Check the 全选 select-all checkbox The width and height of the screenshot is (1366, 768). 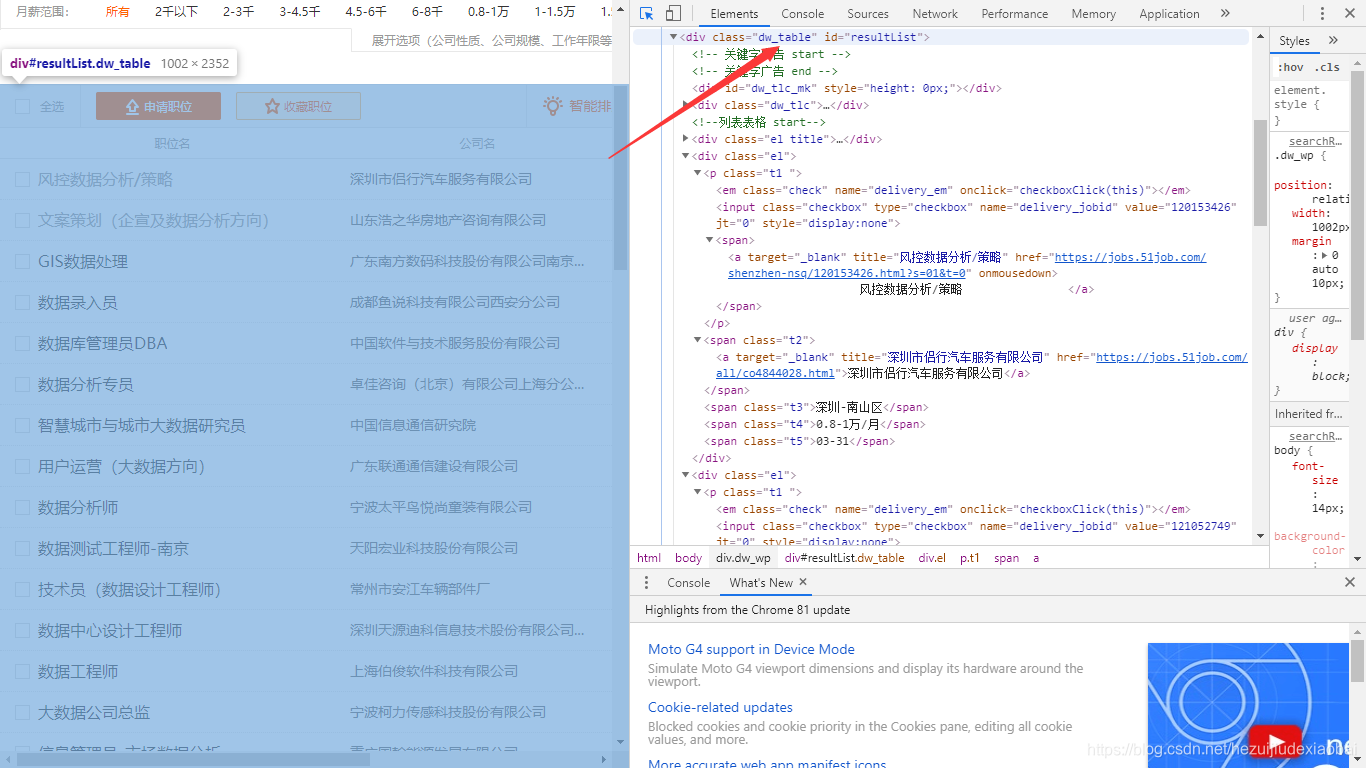point(23,106)
